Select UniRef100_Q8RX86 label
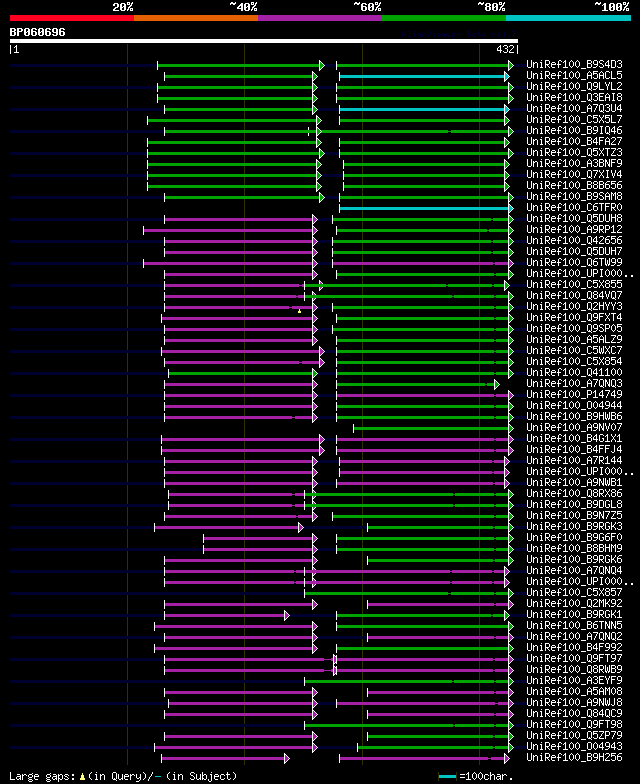 pyautogui.click(x=574, y=494)
